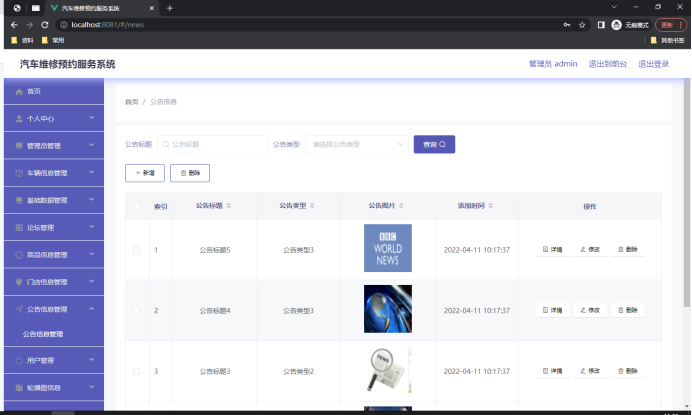
Task: Collapse the 公告信息管理 menu chevron
Action: [91, 309]
